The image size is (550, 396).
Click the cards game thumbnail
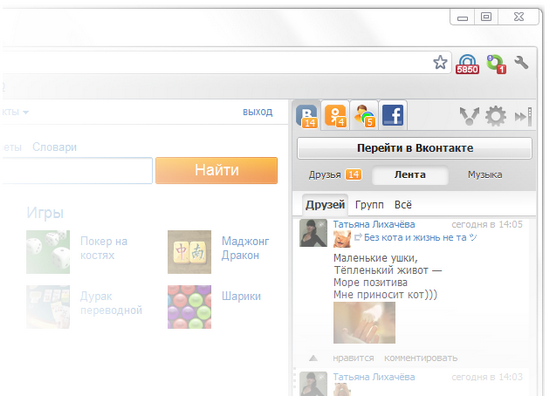click(x=48, y=307)
